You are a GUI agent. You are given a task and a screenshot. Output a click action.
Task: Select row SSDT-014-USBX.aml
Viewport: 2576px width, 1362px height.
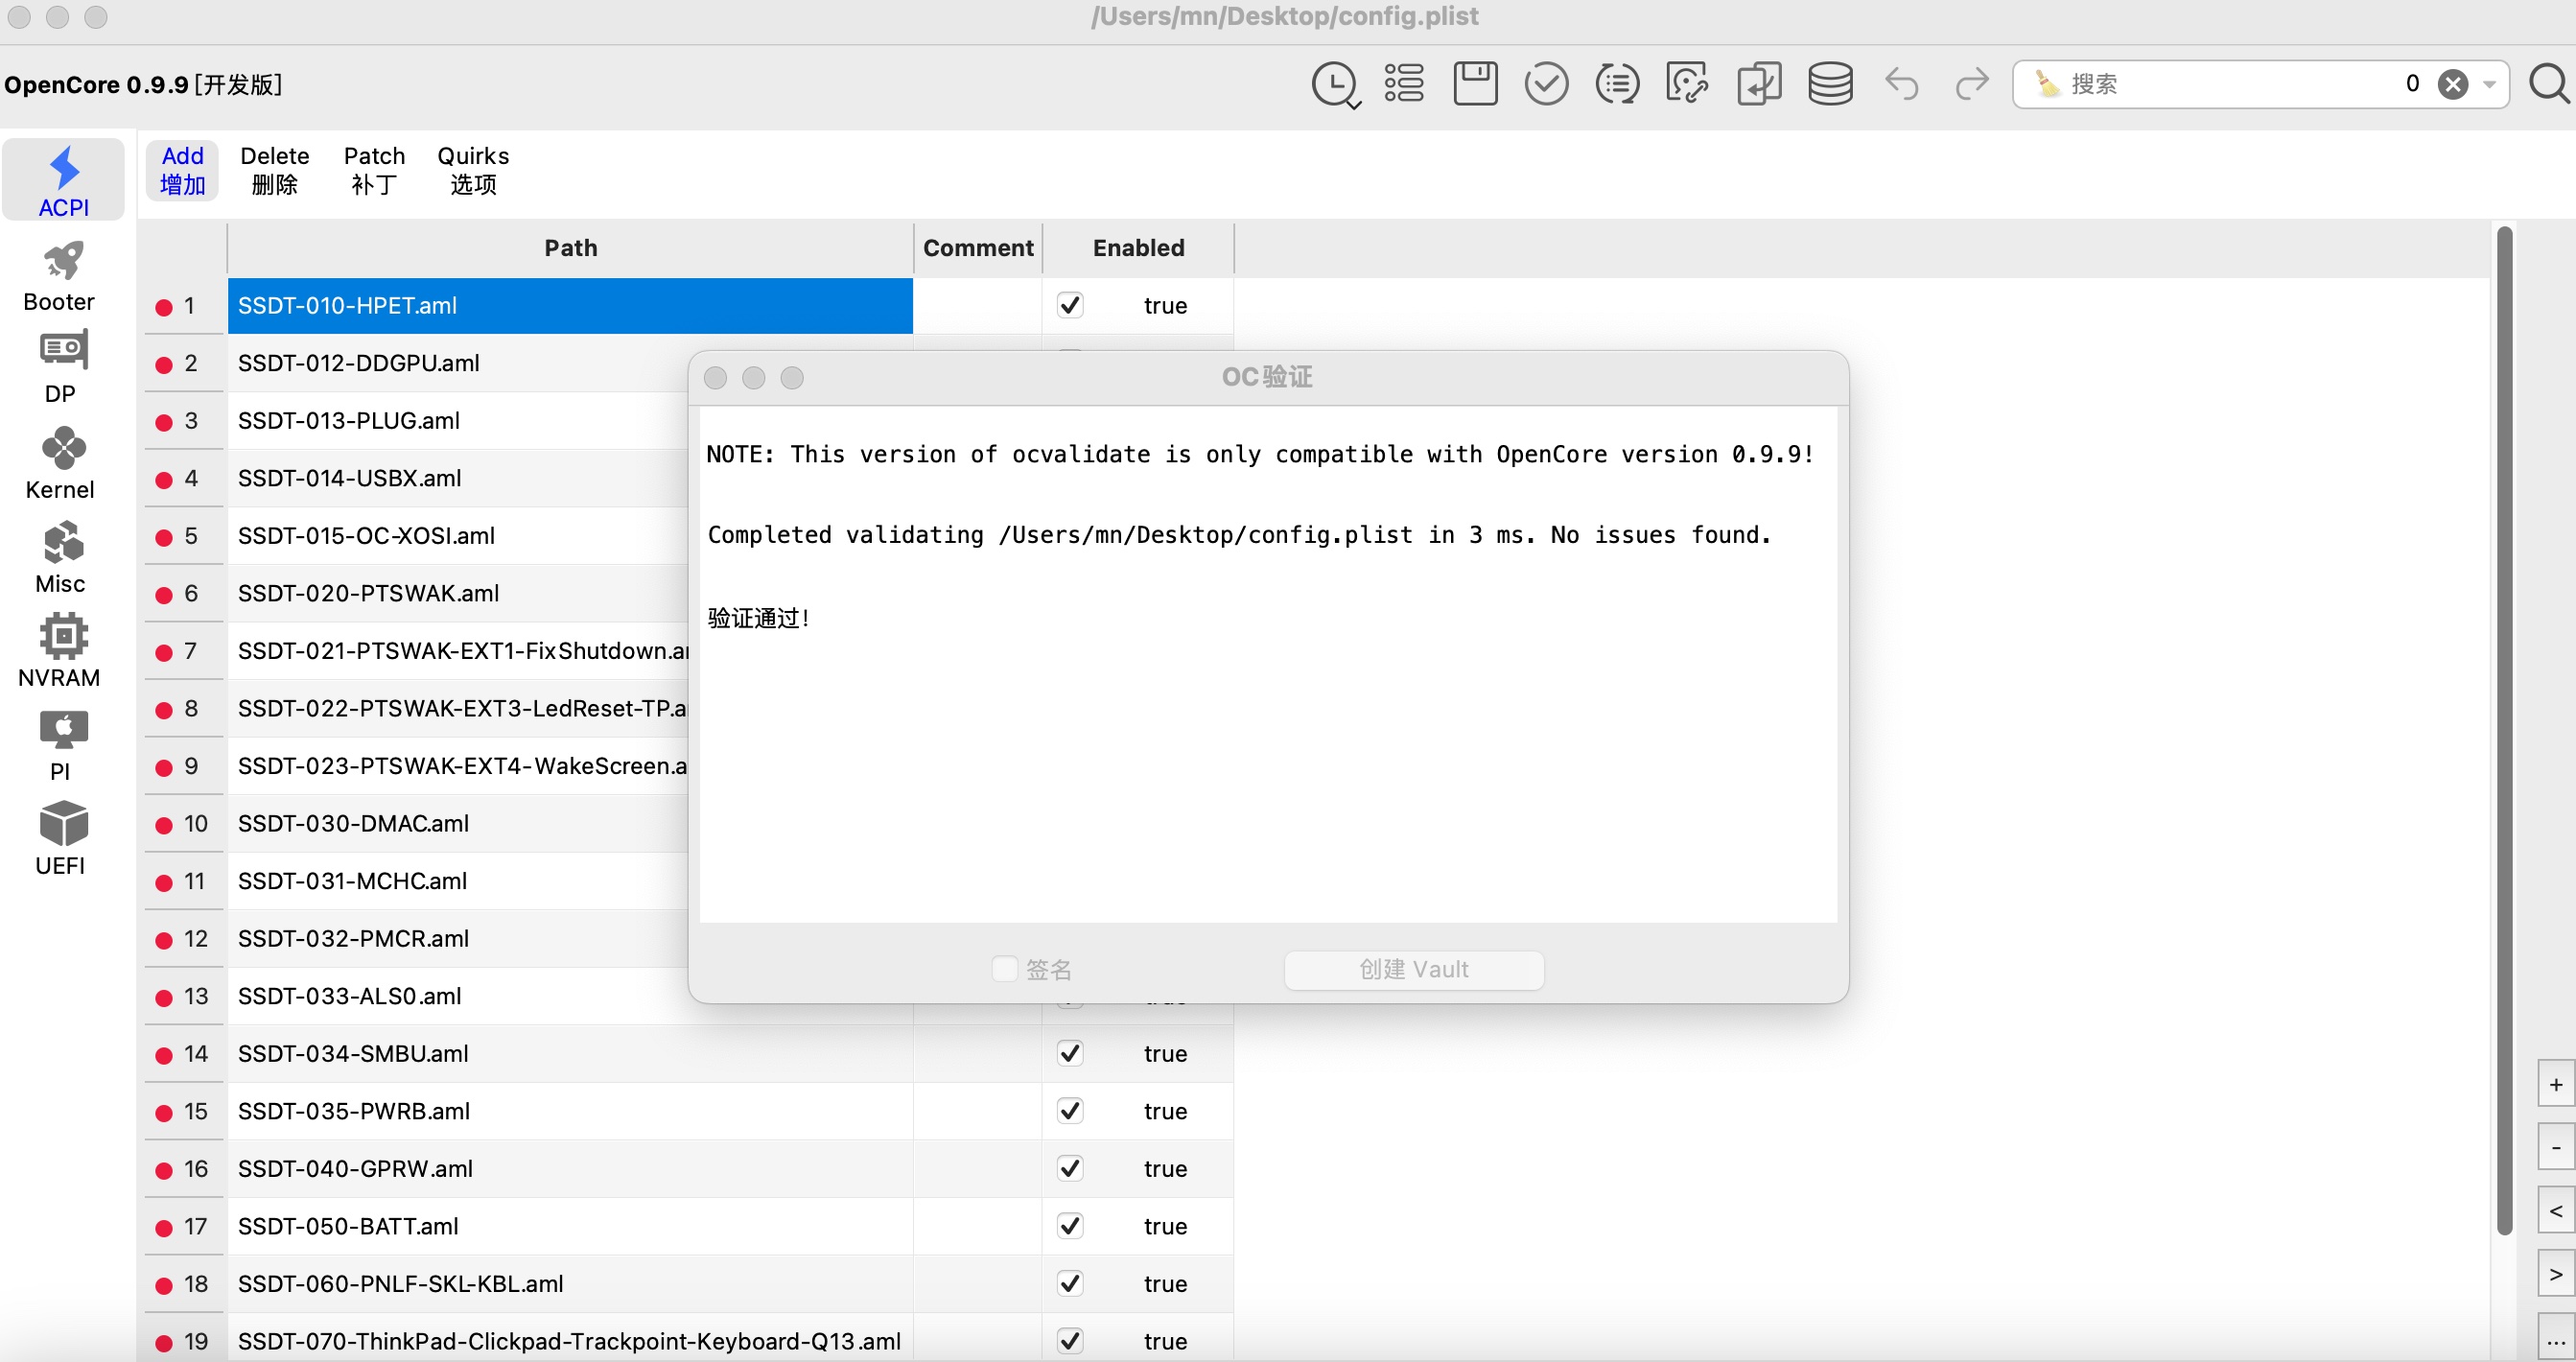pos(458,478)
